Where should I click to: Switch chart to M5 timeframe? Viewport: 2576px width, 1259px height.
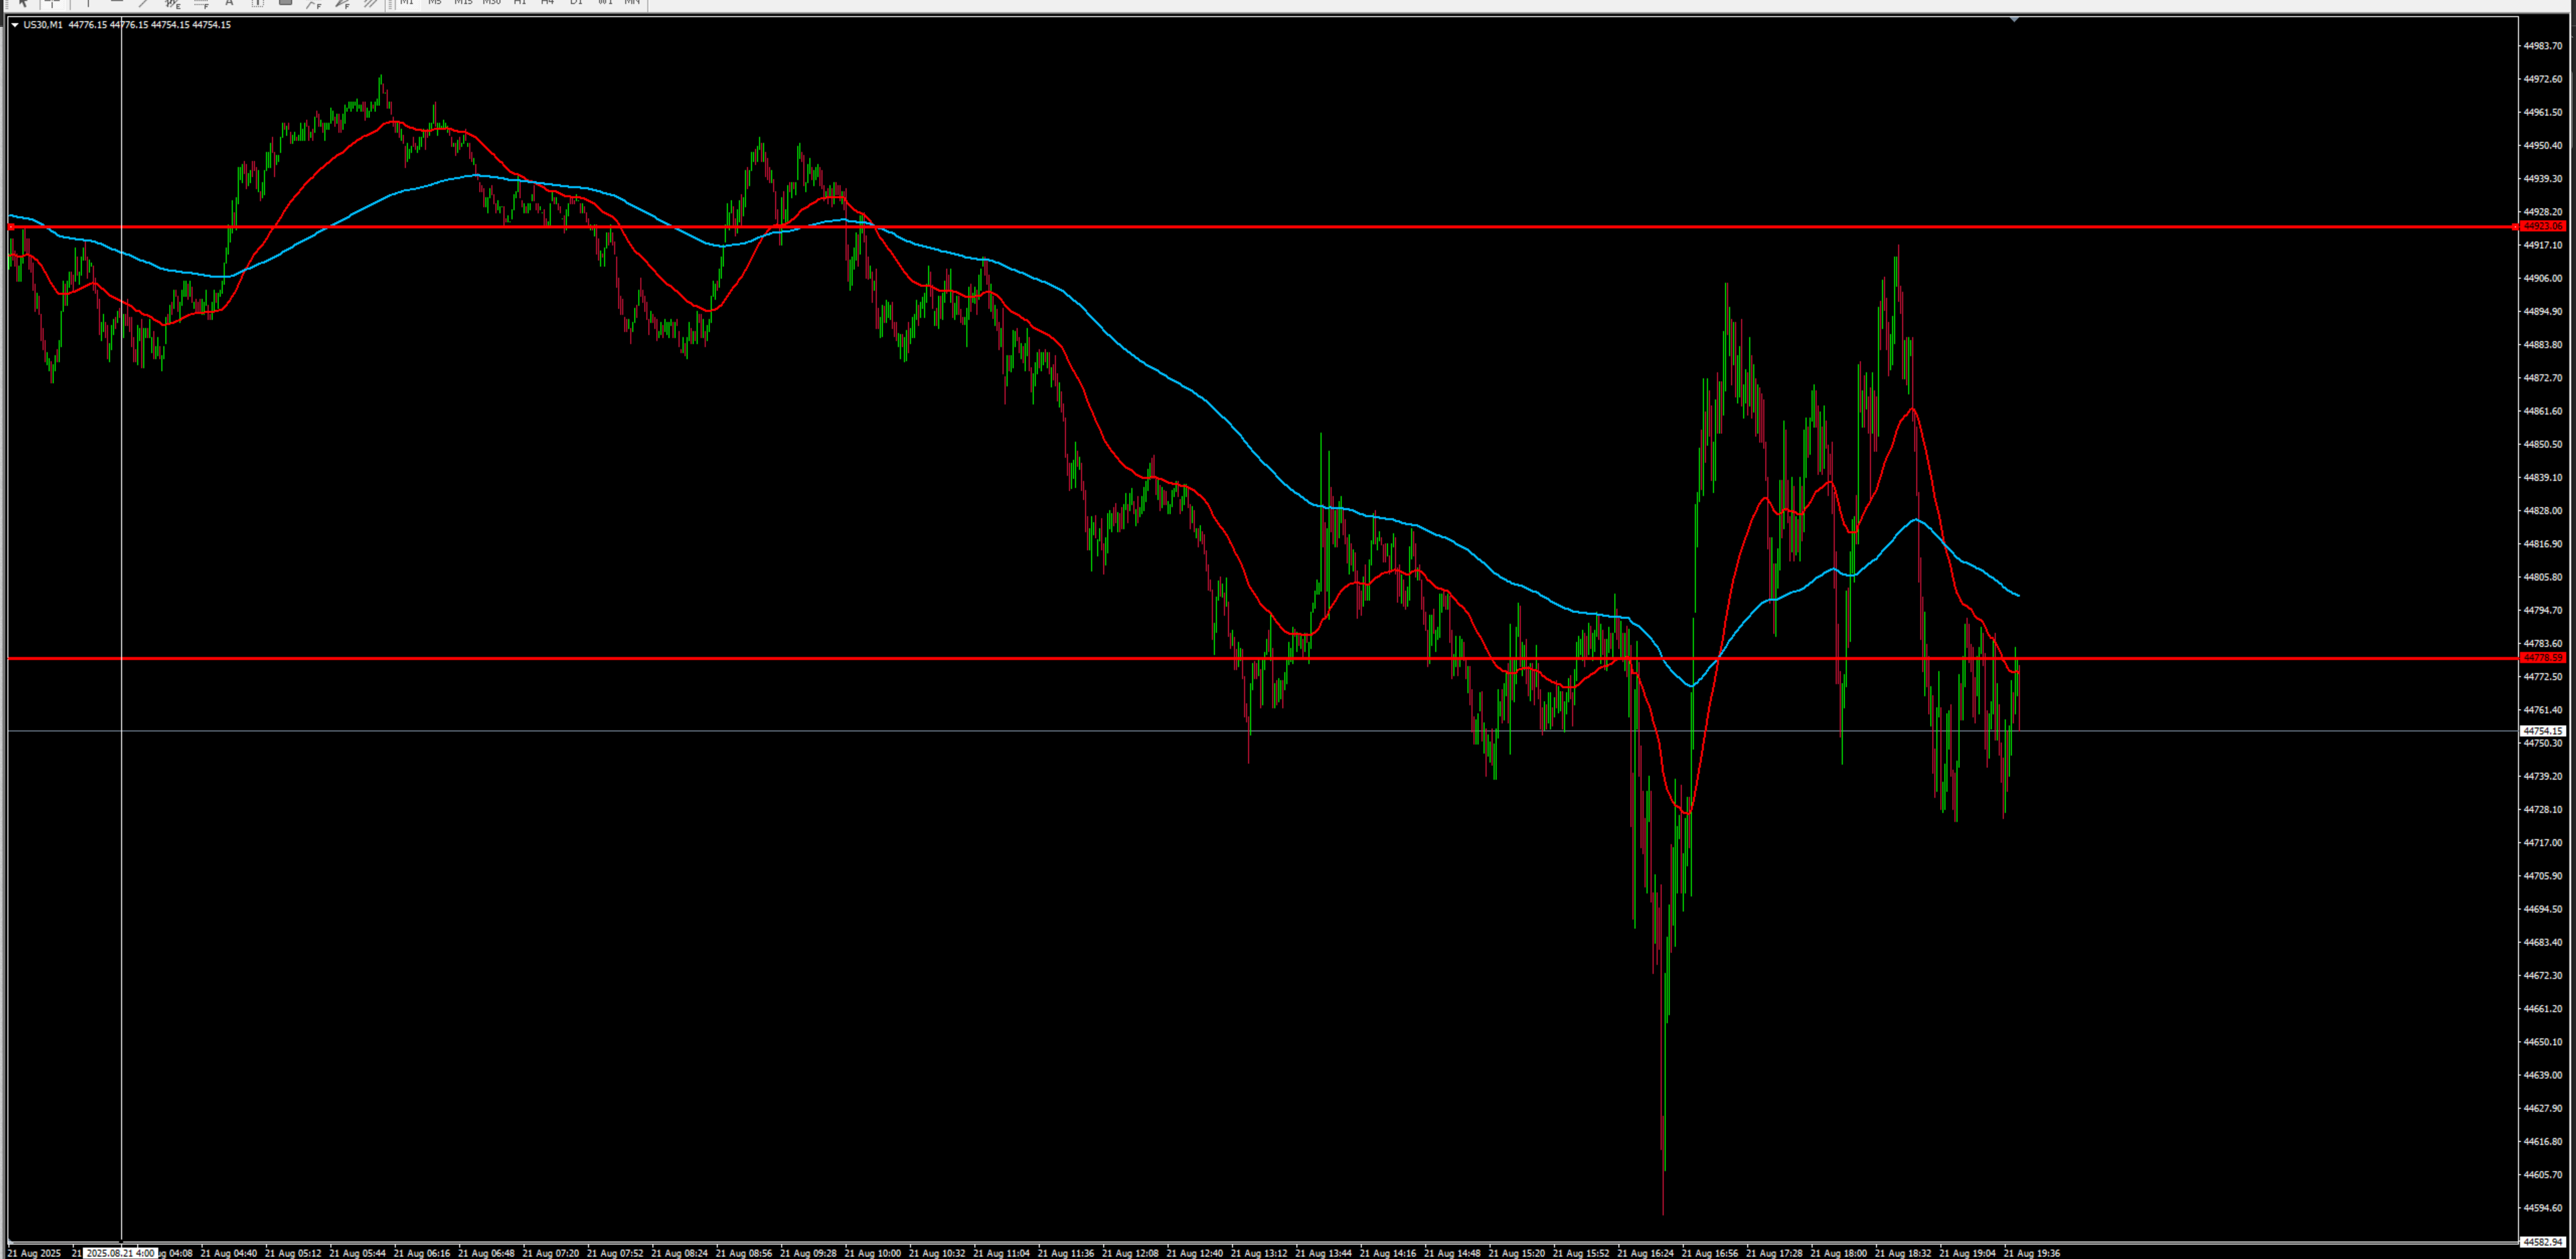click(434, 3)
